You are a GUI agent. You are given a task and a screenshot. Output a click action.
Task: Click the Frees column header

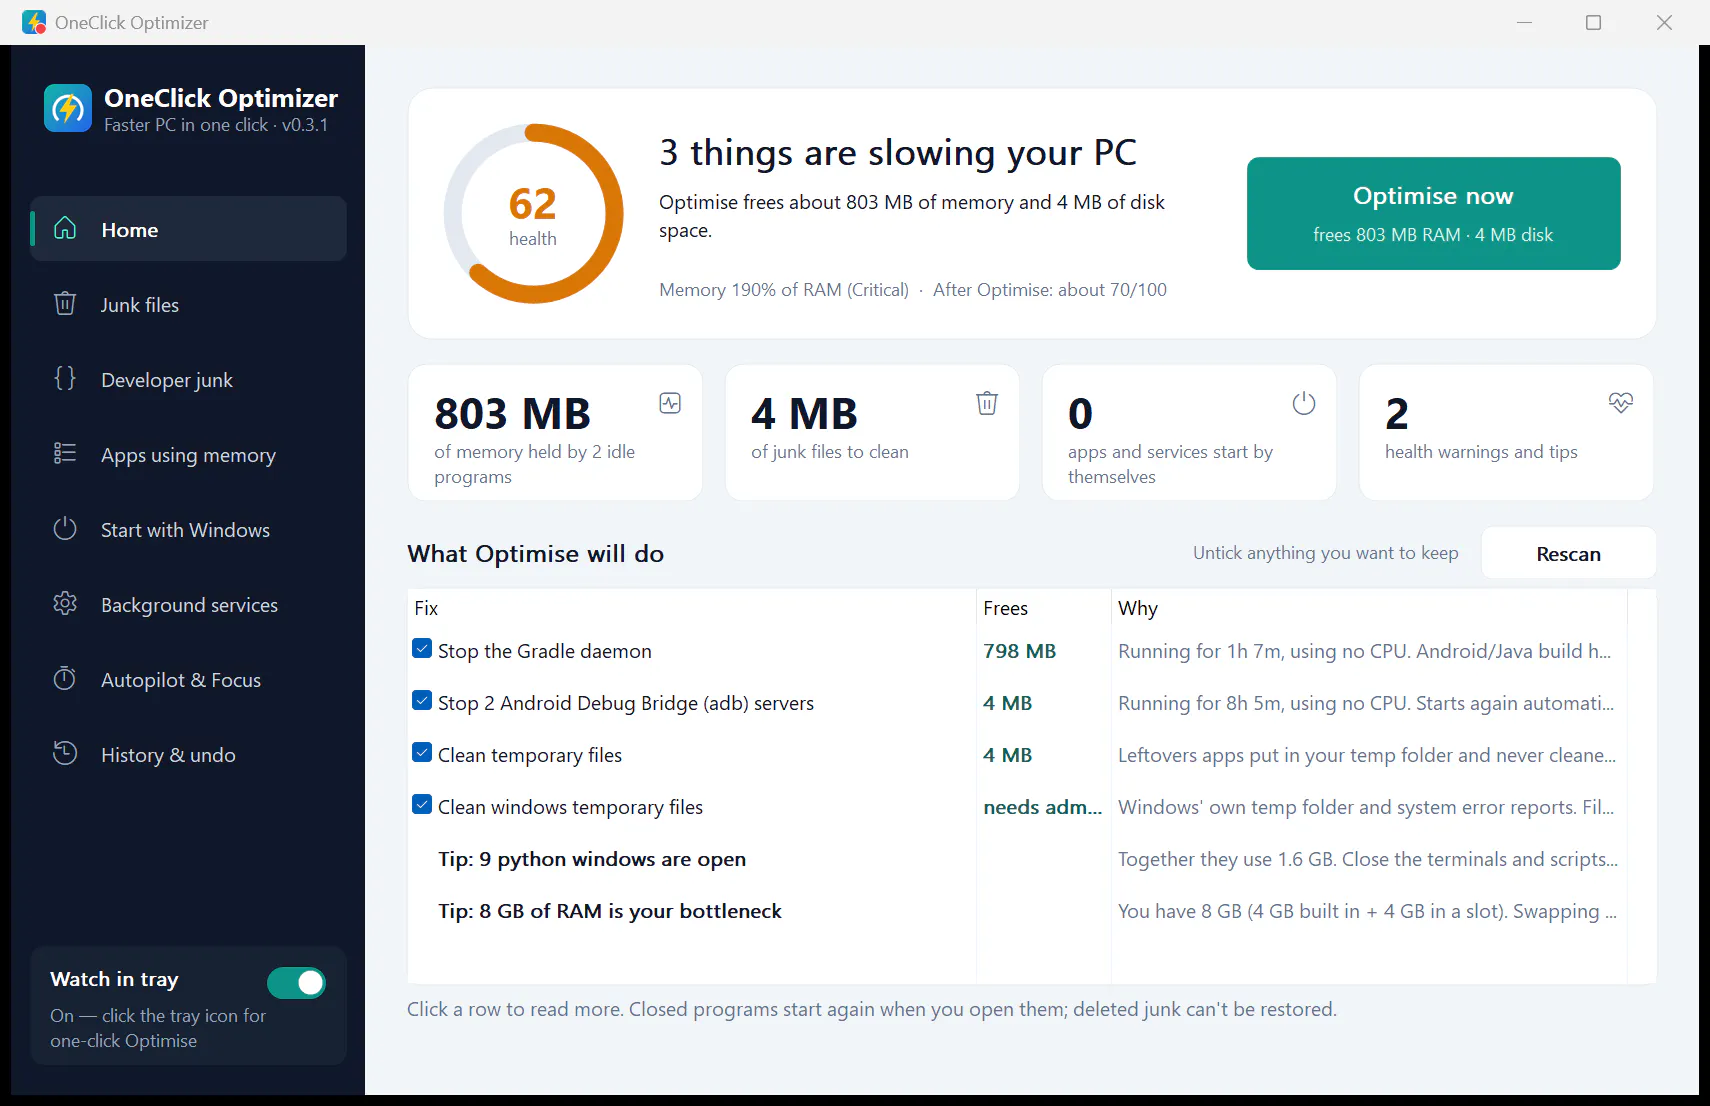click(1044, 608)
